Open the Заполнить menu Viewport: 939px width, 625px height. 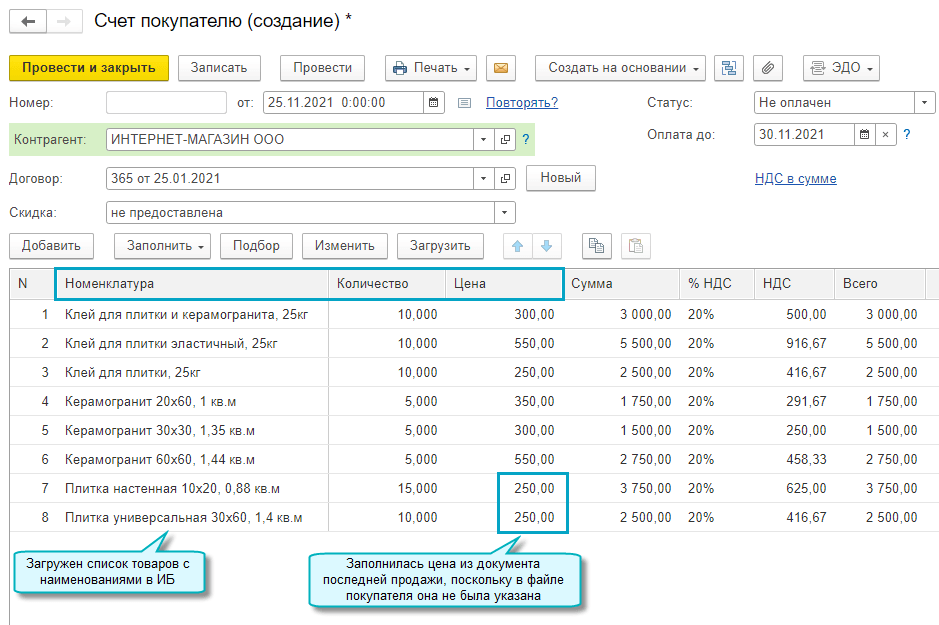tap(161, 246)
